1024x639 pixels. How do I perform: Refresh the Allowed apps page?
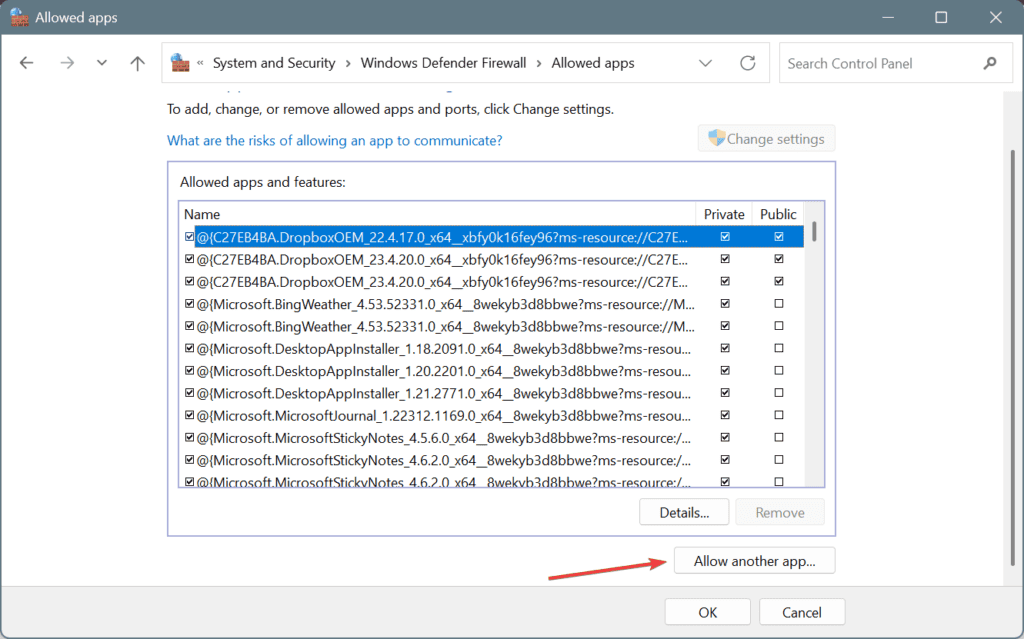[x=747, y=63]
